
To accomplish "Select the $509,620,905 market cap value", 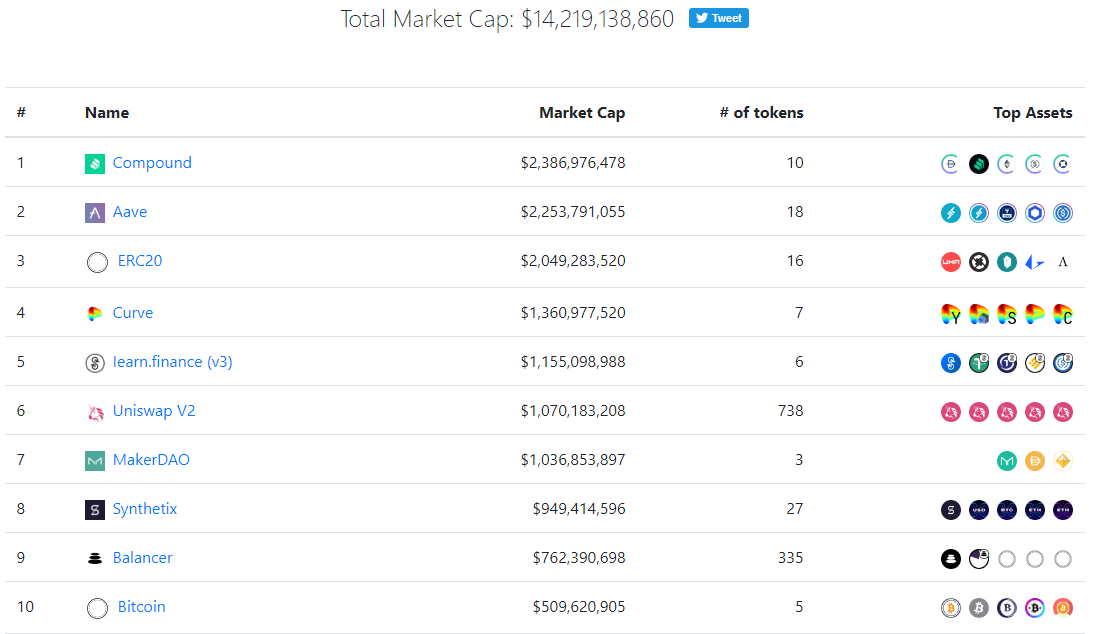I will click(579, 607).
